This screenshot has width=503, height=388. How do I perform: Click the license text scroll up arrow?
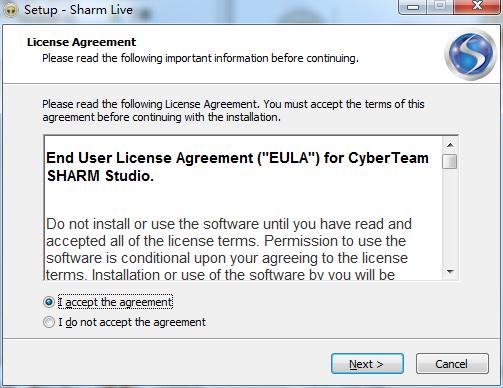(450, 145)
